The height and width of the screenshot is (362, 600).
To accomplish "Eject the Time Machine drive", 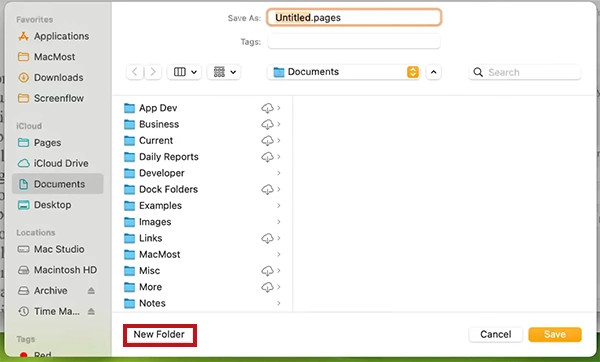I will pyautogui.click(x=91, y=311).
